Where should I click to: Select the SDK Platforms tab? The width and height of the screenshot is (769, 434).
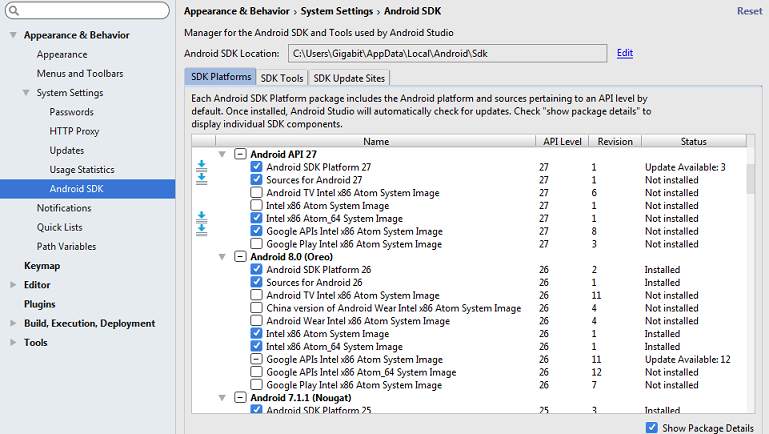[x=221, y=77]
